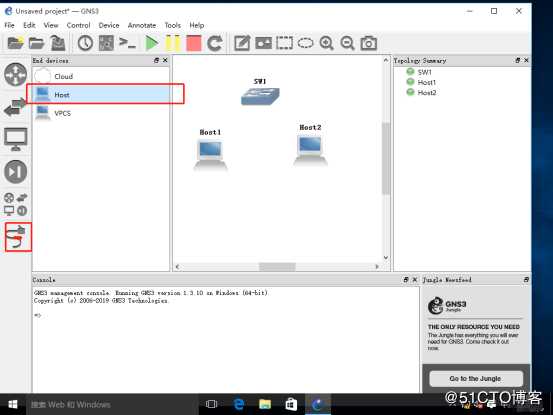Click Go to the Jungle button
The height and width of the screenshot is (415, 553).
pos(475,378)
